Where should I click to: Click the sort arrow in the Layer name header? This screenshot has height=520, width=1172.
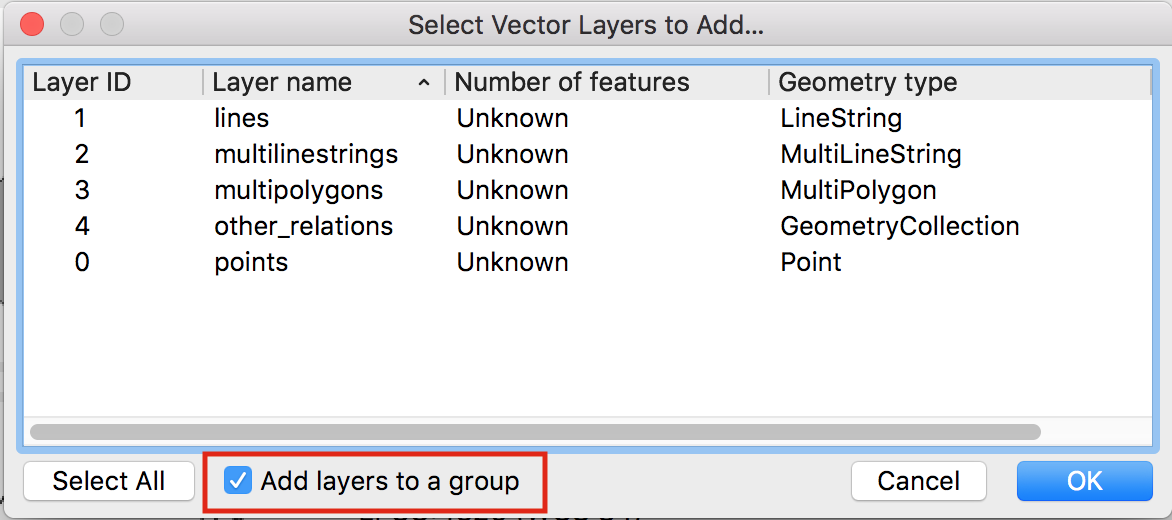tap(424, 83)
